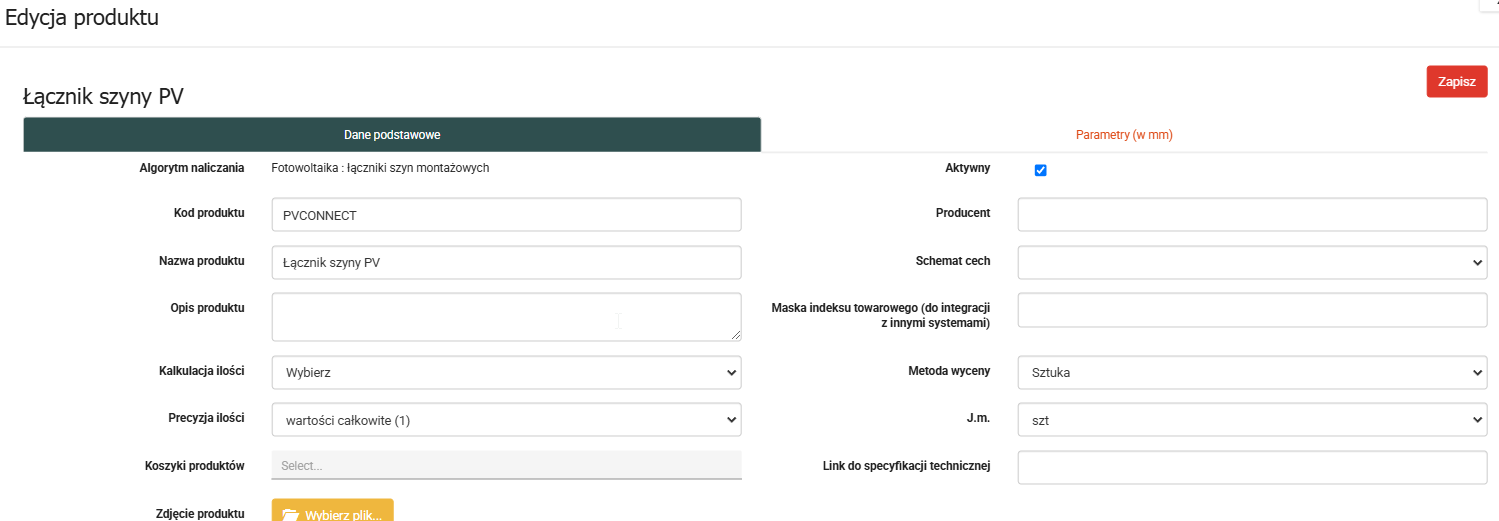Open the Koszyki produktów selector
The image size is (1499, 521).
click(x=506, y=465)
